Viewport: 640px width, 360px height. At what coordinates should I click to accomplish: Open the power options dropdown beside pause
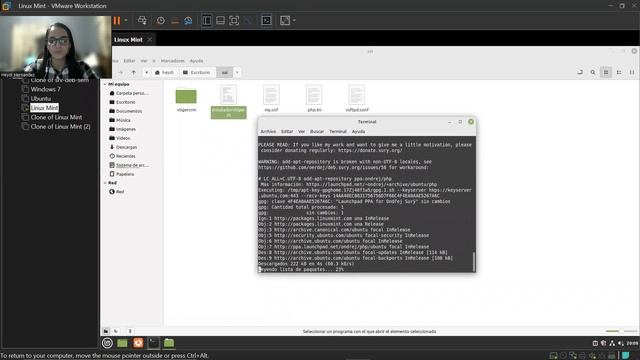point(126,20)
